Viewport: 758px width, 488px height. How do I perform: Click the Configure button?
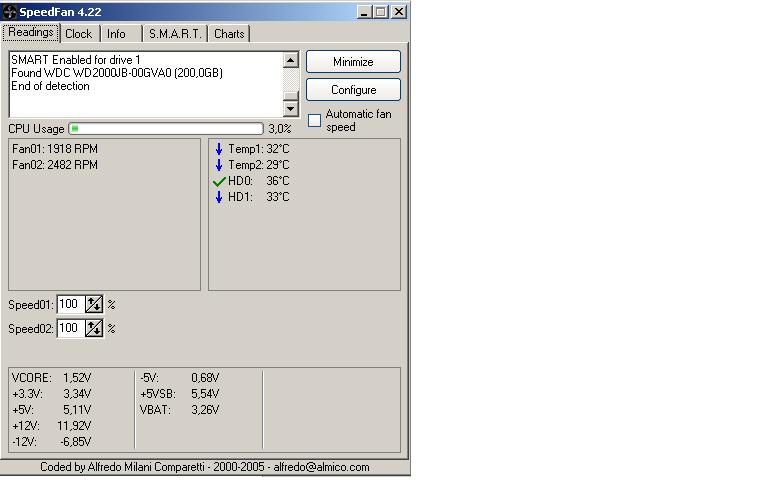coord(353,90)
